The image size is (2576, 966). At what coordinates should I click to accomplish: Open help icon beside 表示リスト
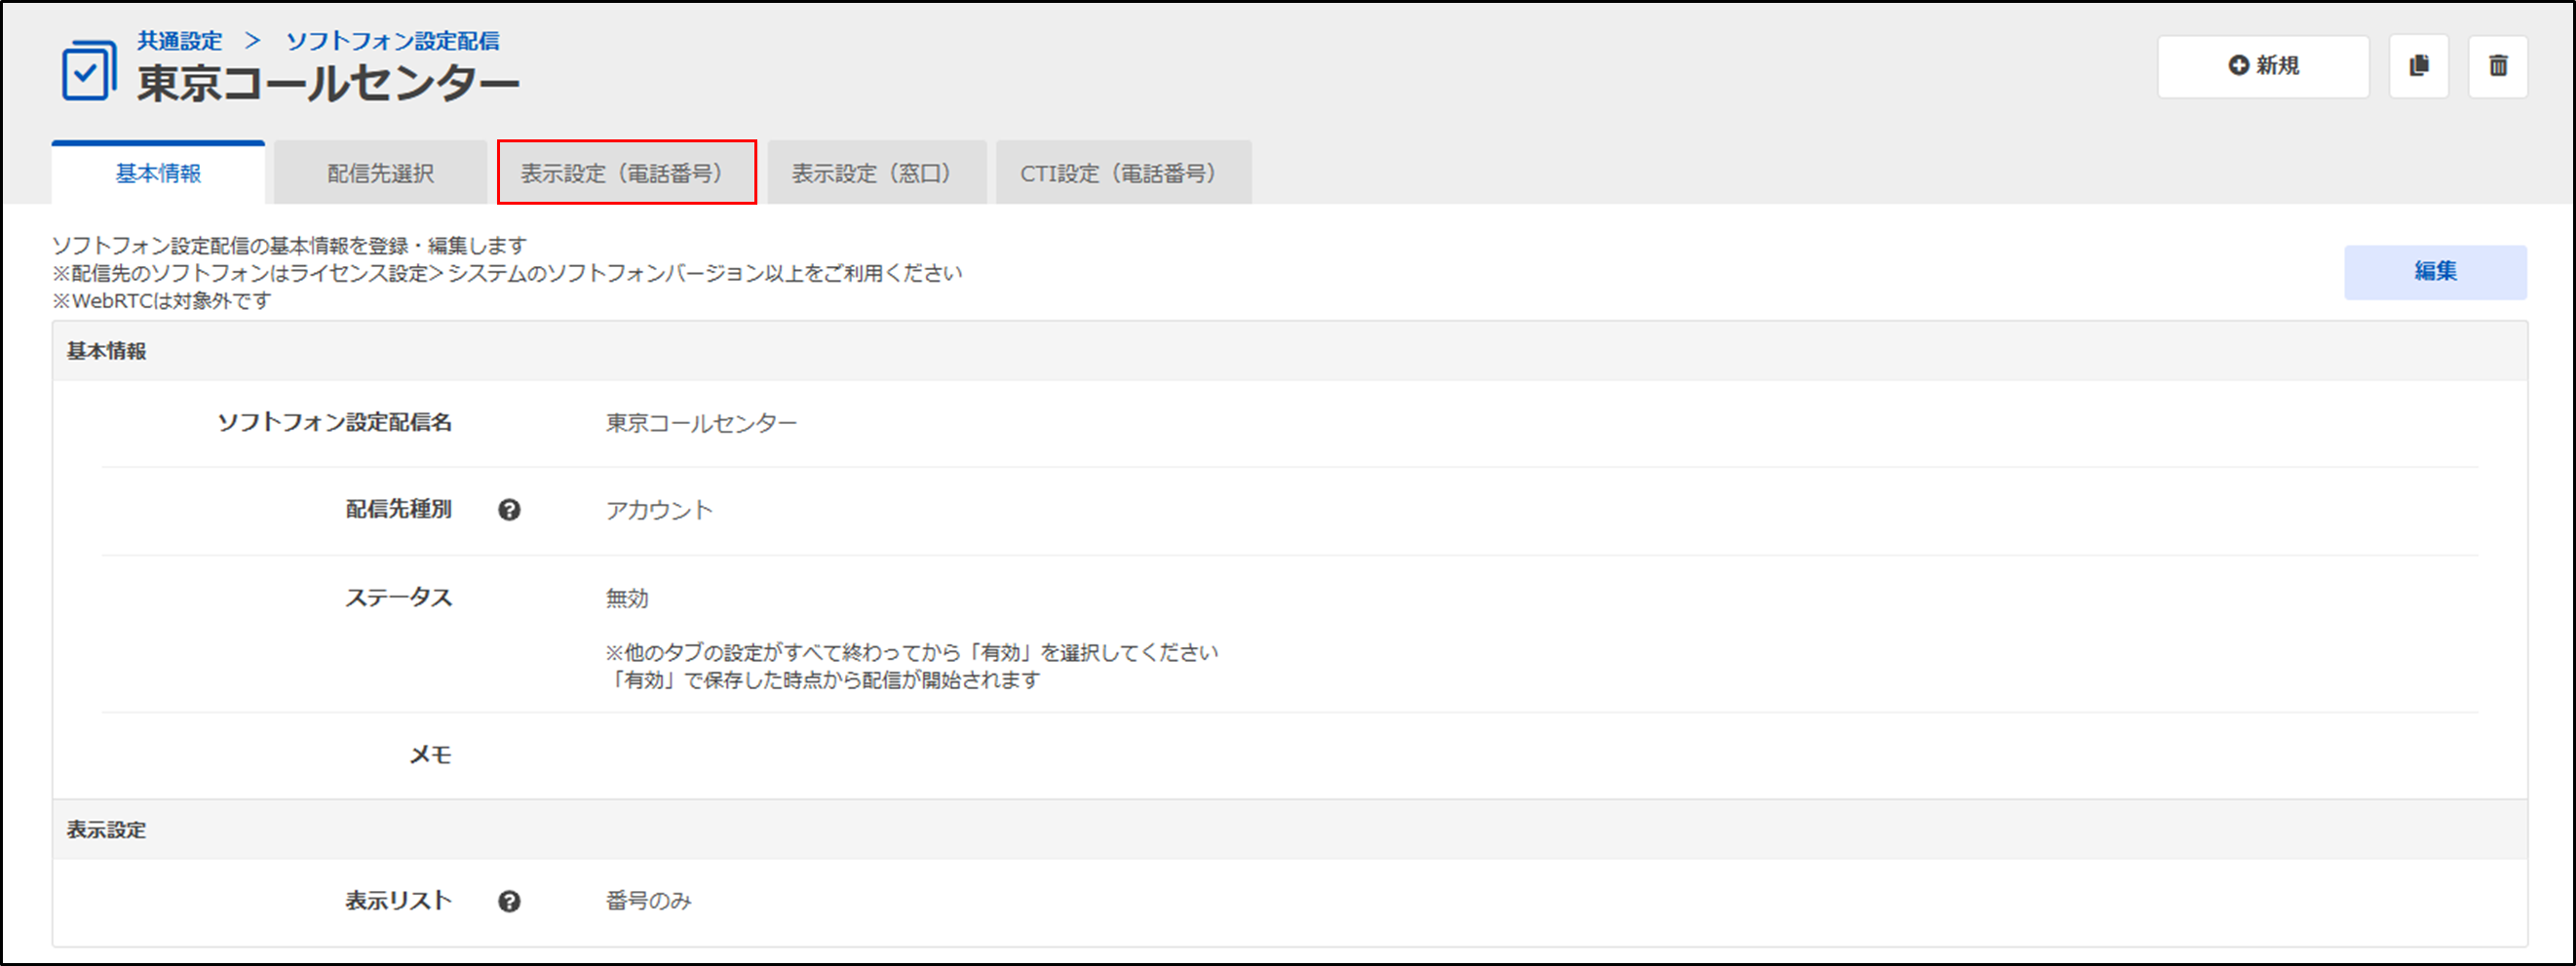[x=509, y=901]
